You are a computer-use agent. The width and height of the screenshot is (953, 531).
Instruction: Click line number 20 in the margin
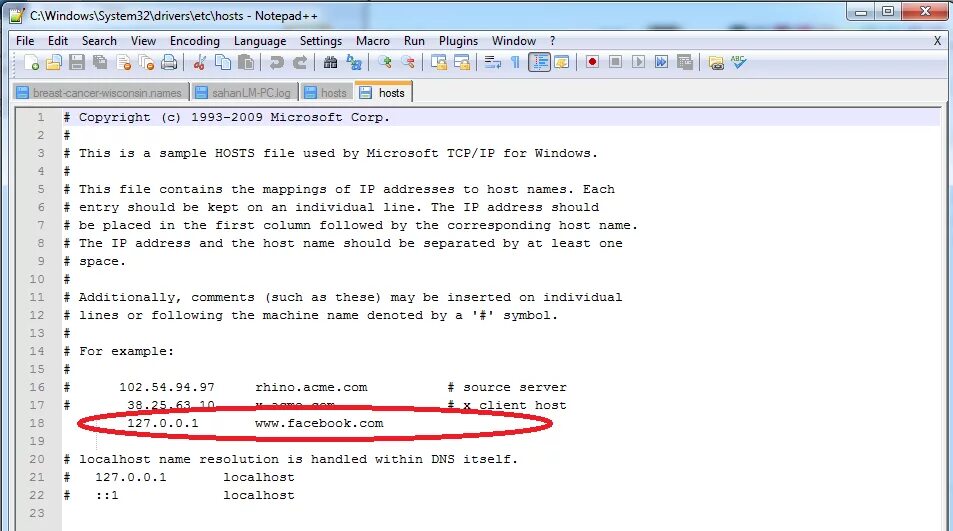[x=37, y=459]
